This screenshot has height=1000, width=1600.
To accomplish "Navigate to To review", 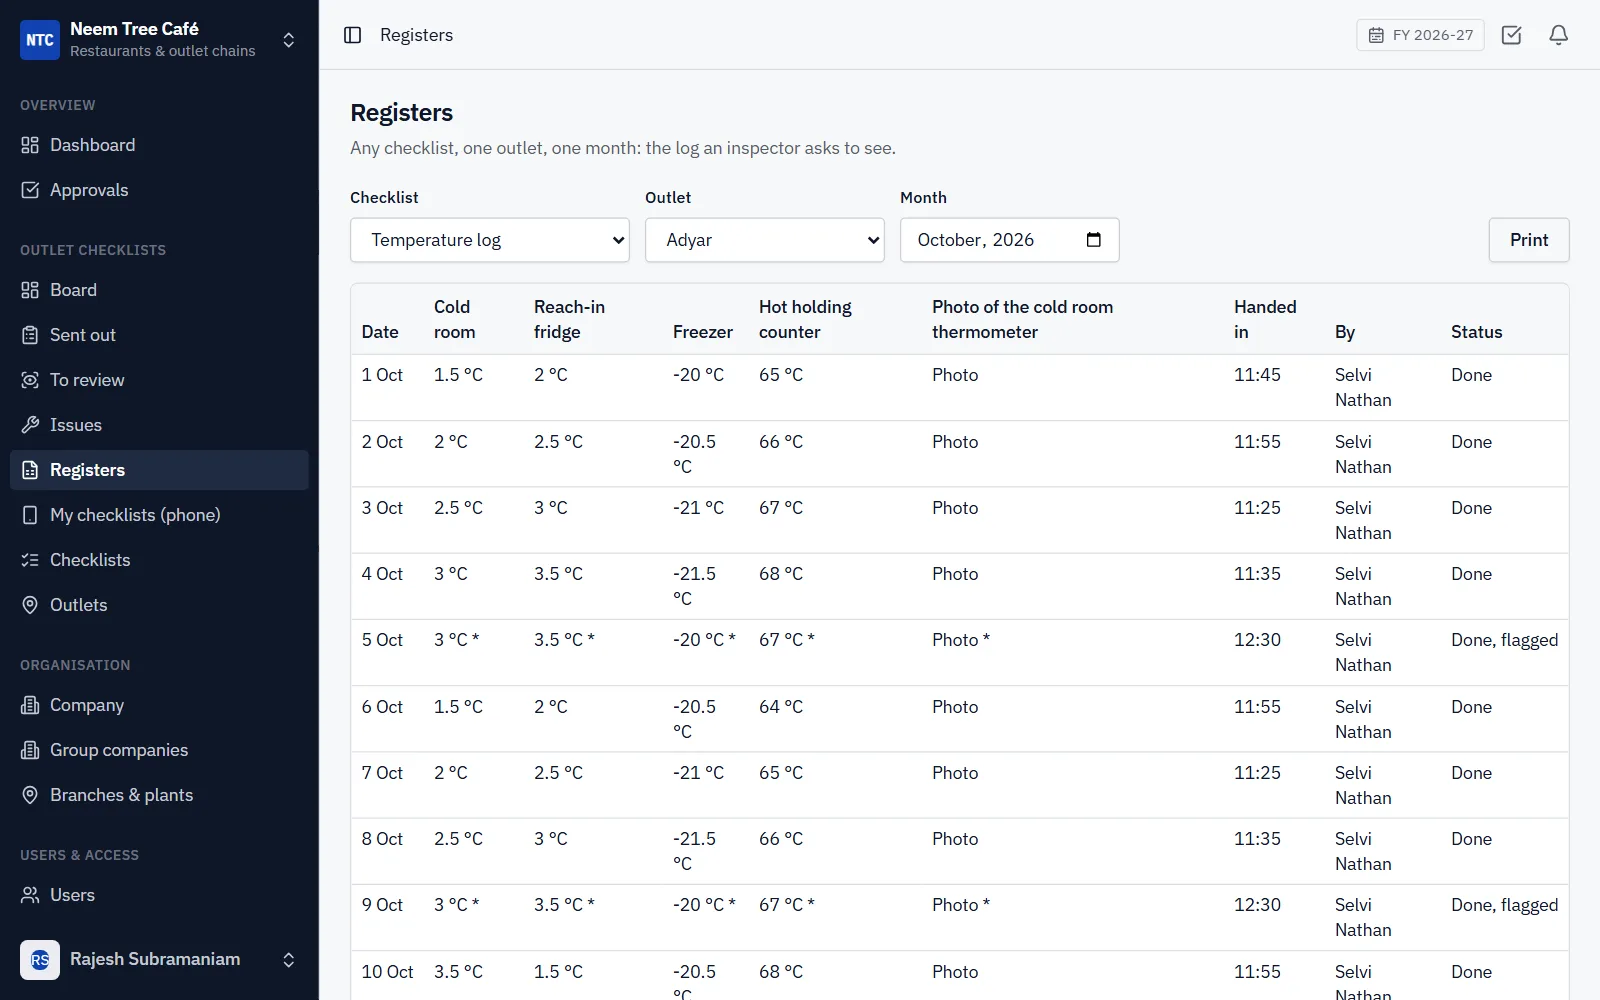I will (x=159, y=380).
